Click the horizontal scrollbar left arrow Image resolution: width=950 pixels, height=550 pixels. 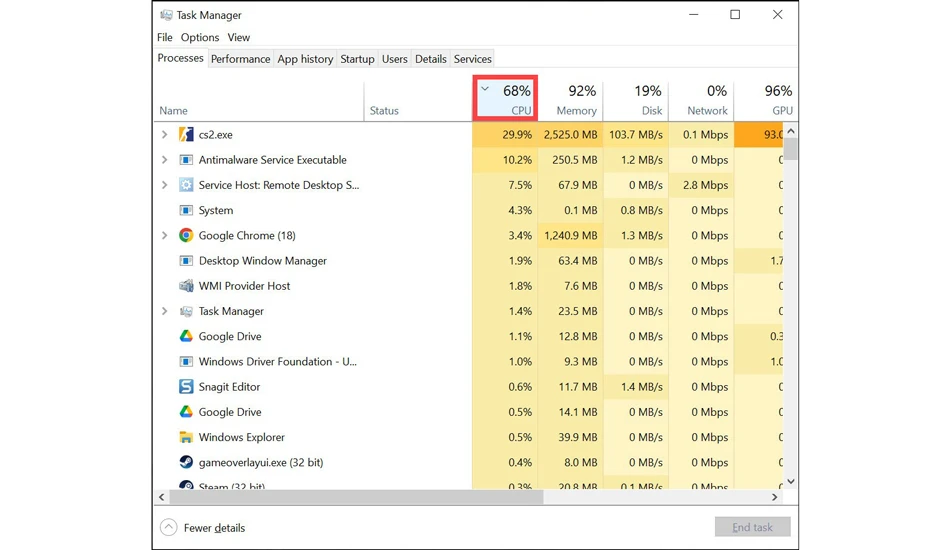(161, 497)
